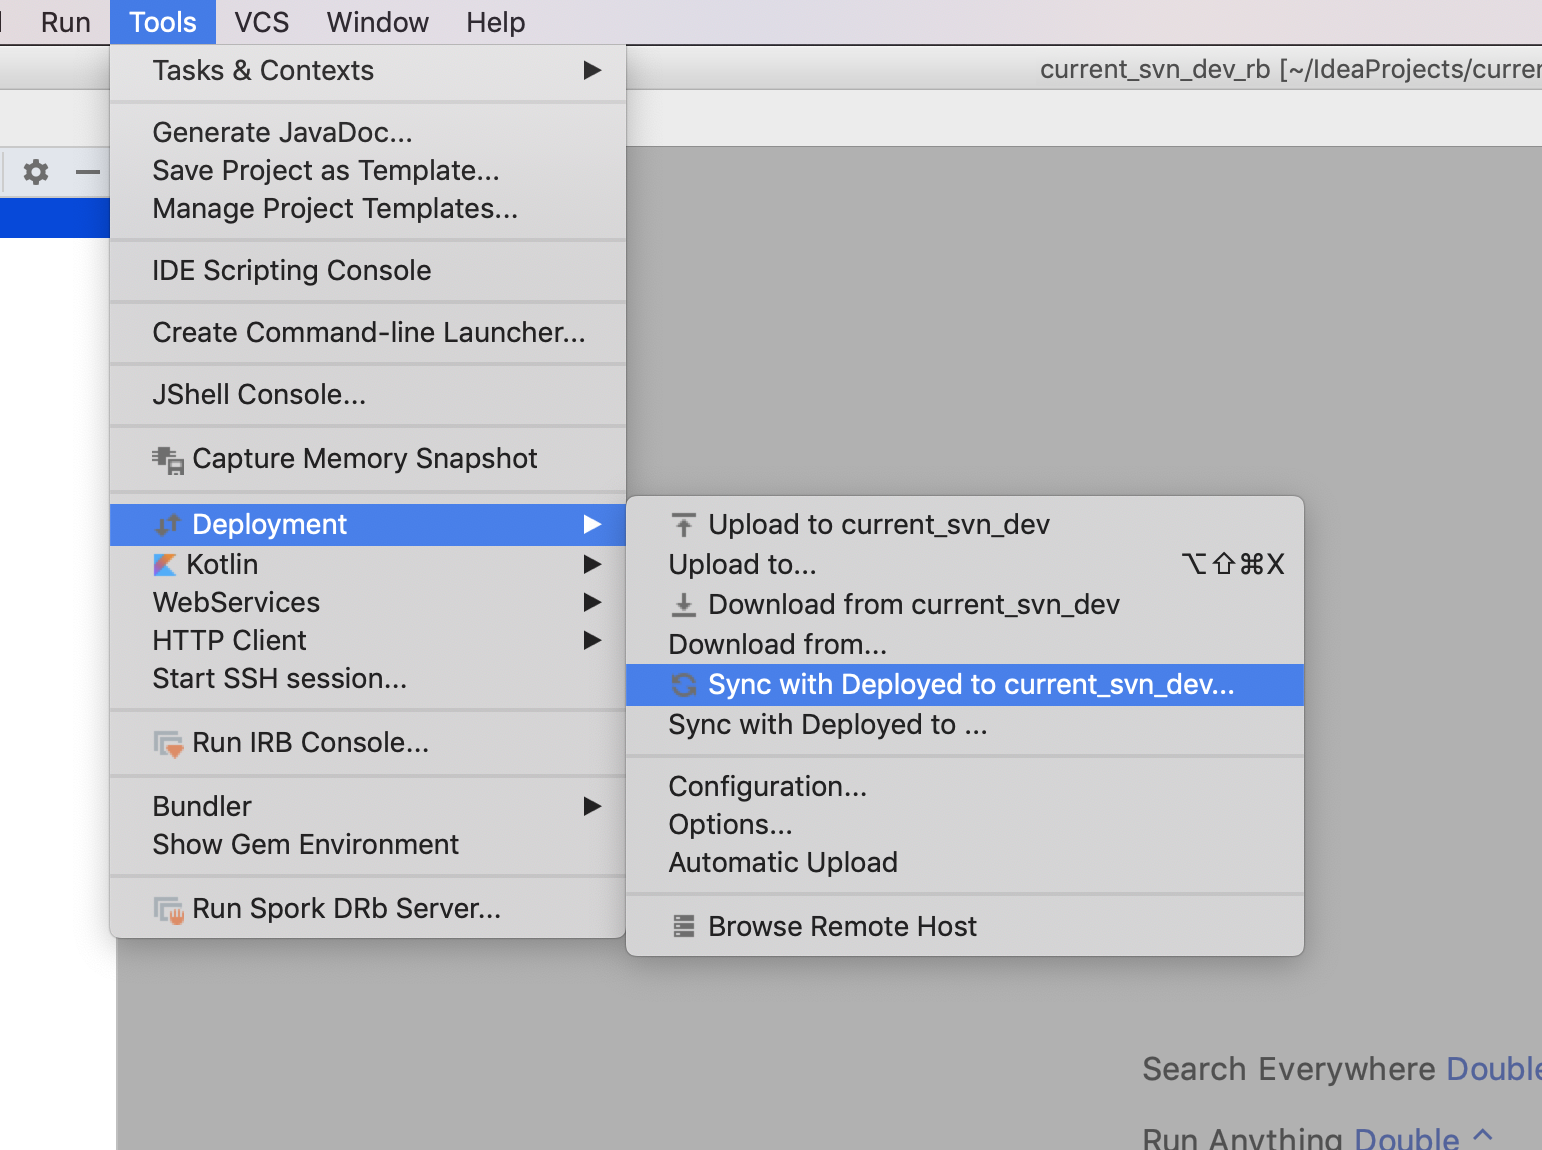Open IDE Scripting Console
The width and height of the screenshot is (1542, 1150).
[368, 270]
